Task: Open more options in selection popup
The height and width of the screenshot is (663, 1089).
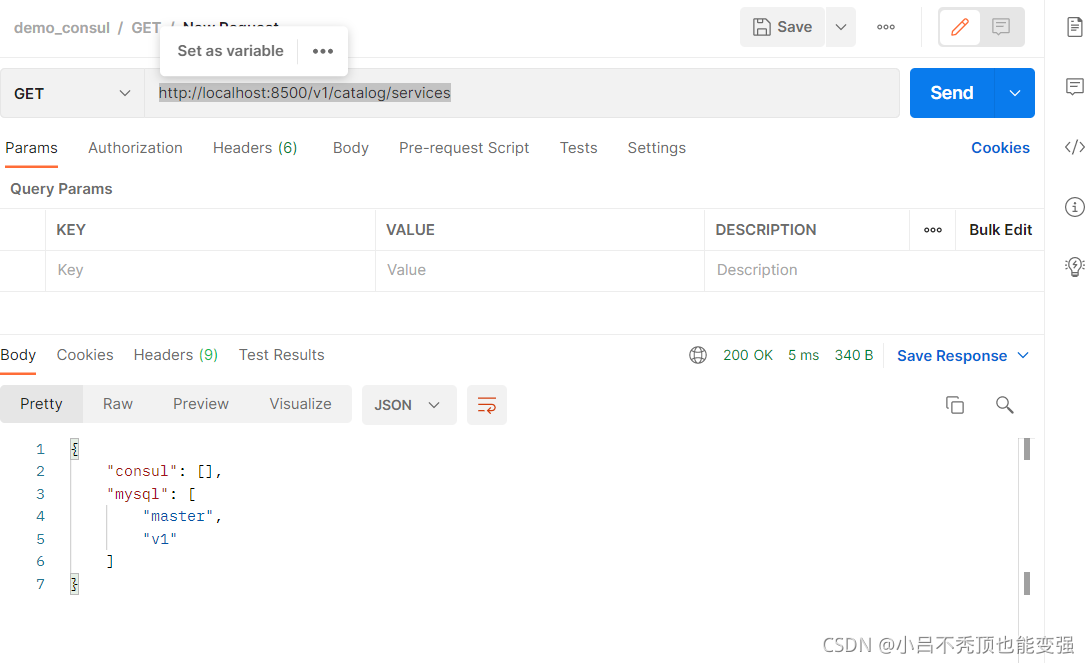Action: click(323, 51)
